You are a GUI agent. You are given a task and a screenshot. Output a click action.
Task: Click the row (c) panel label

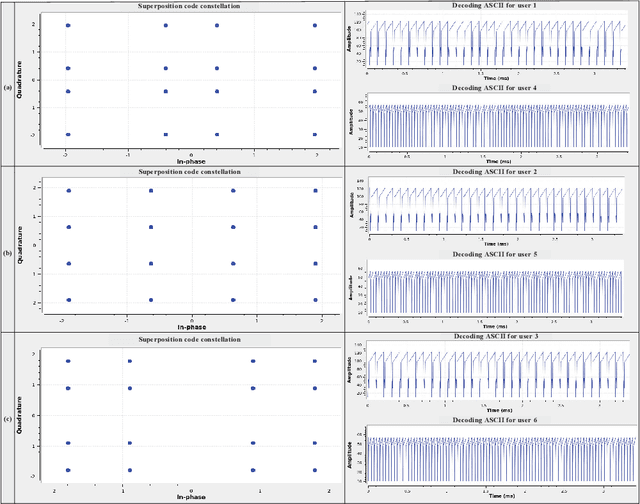pos(9,419)
